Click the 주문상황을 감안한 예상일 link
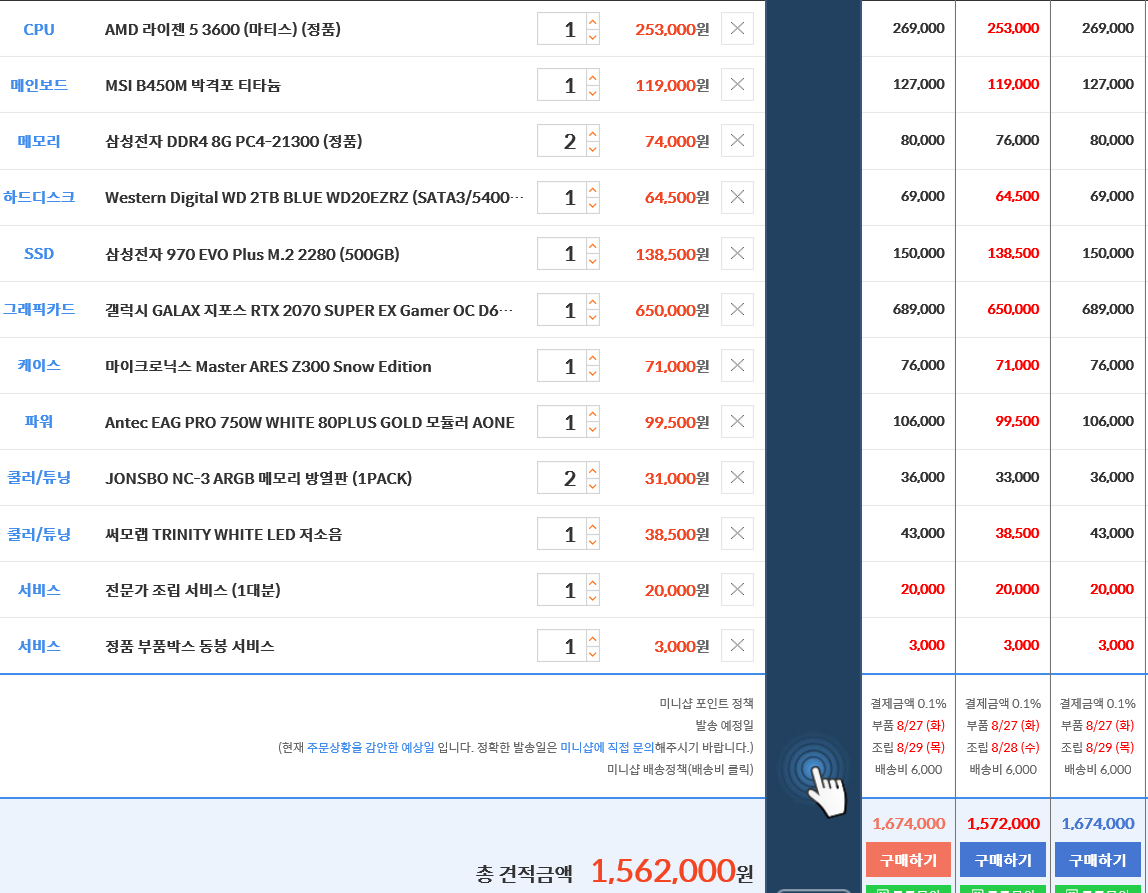Screen dimensions: 1148x893 click(x=370, y=747)
